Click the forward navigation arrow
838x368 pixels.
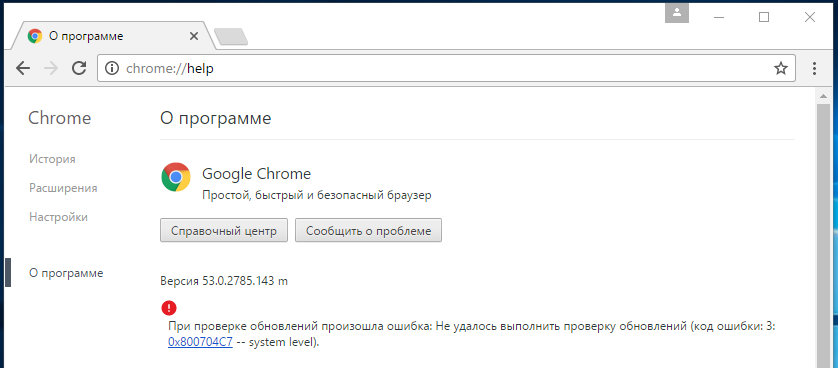coord(51,68)
